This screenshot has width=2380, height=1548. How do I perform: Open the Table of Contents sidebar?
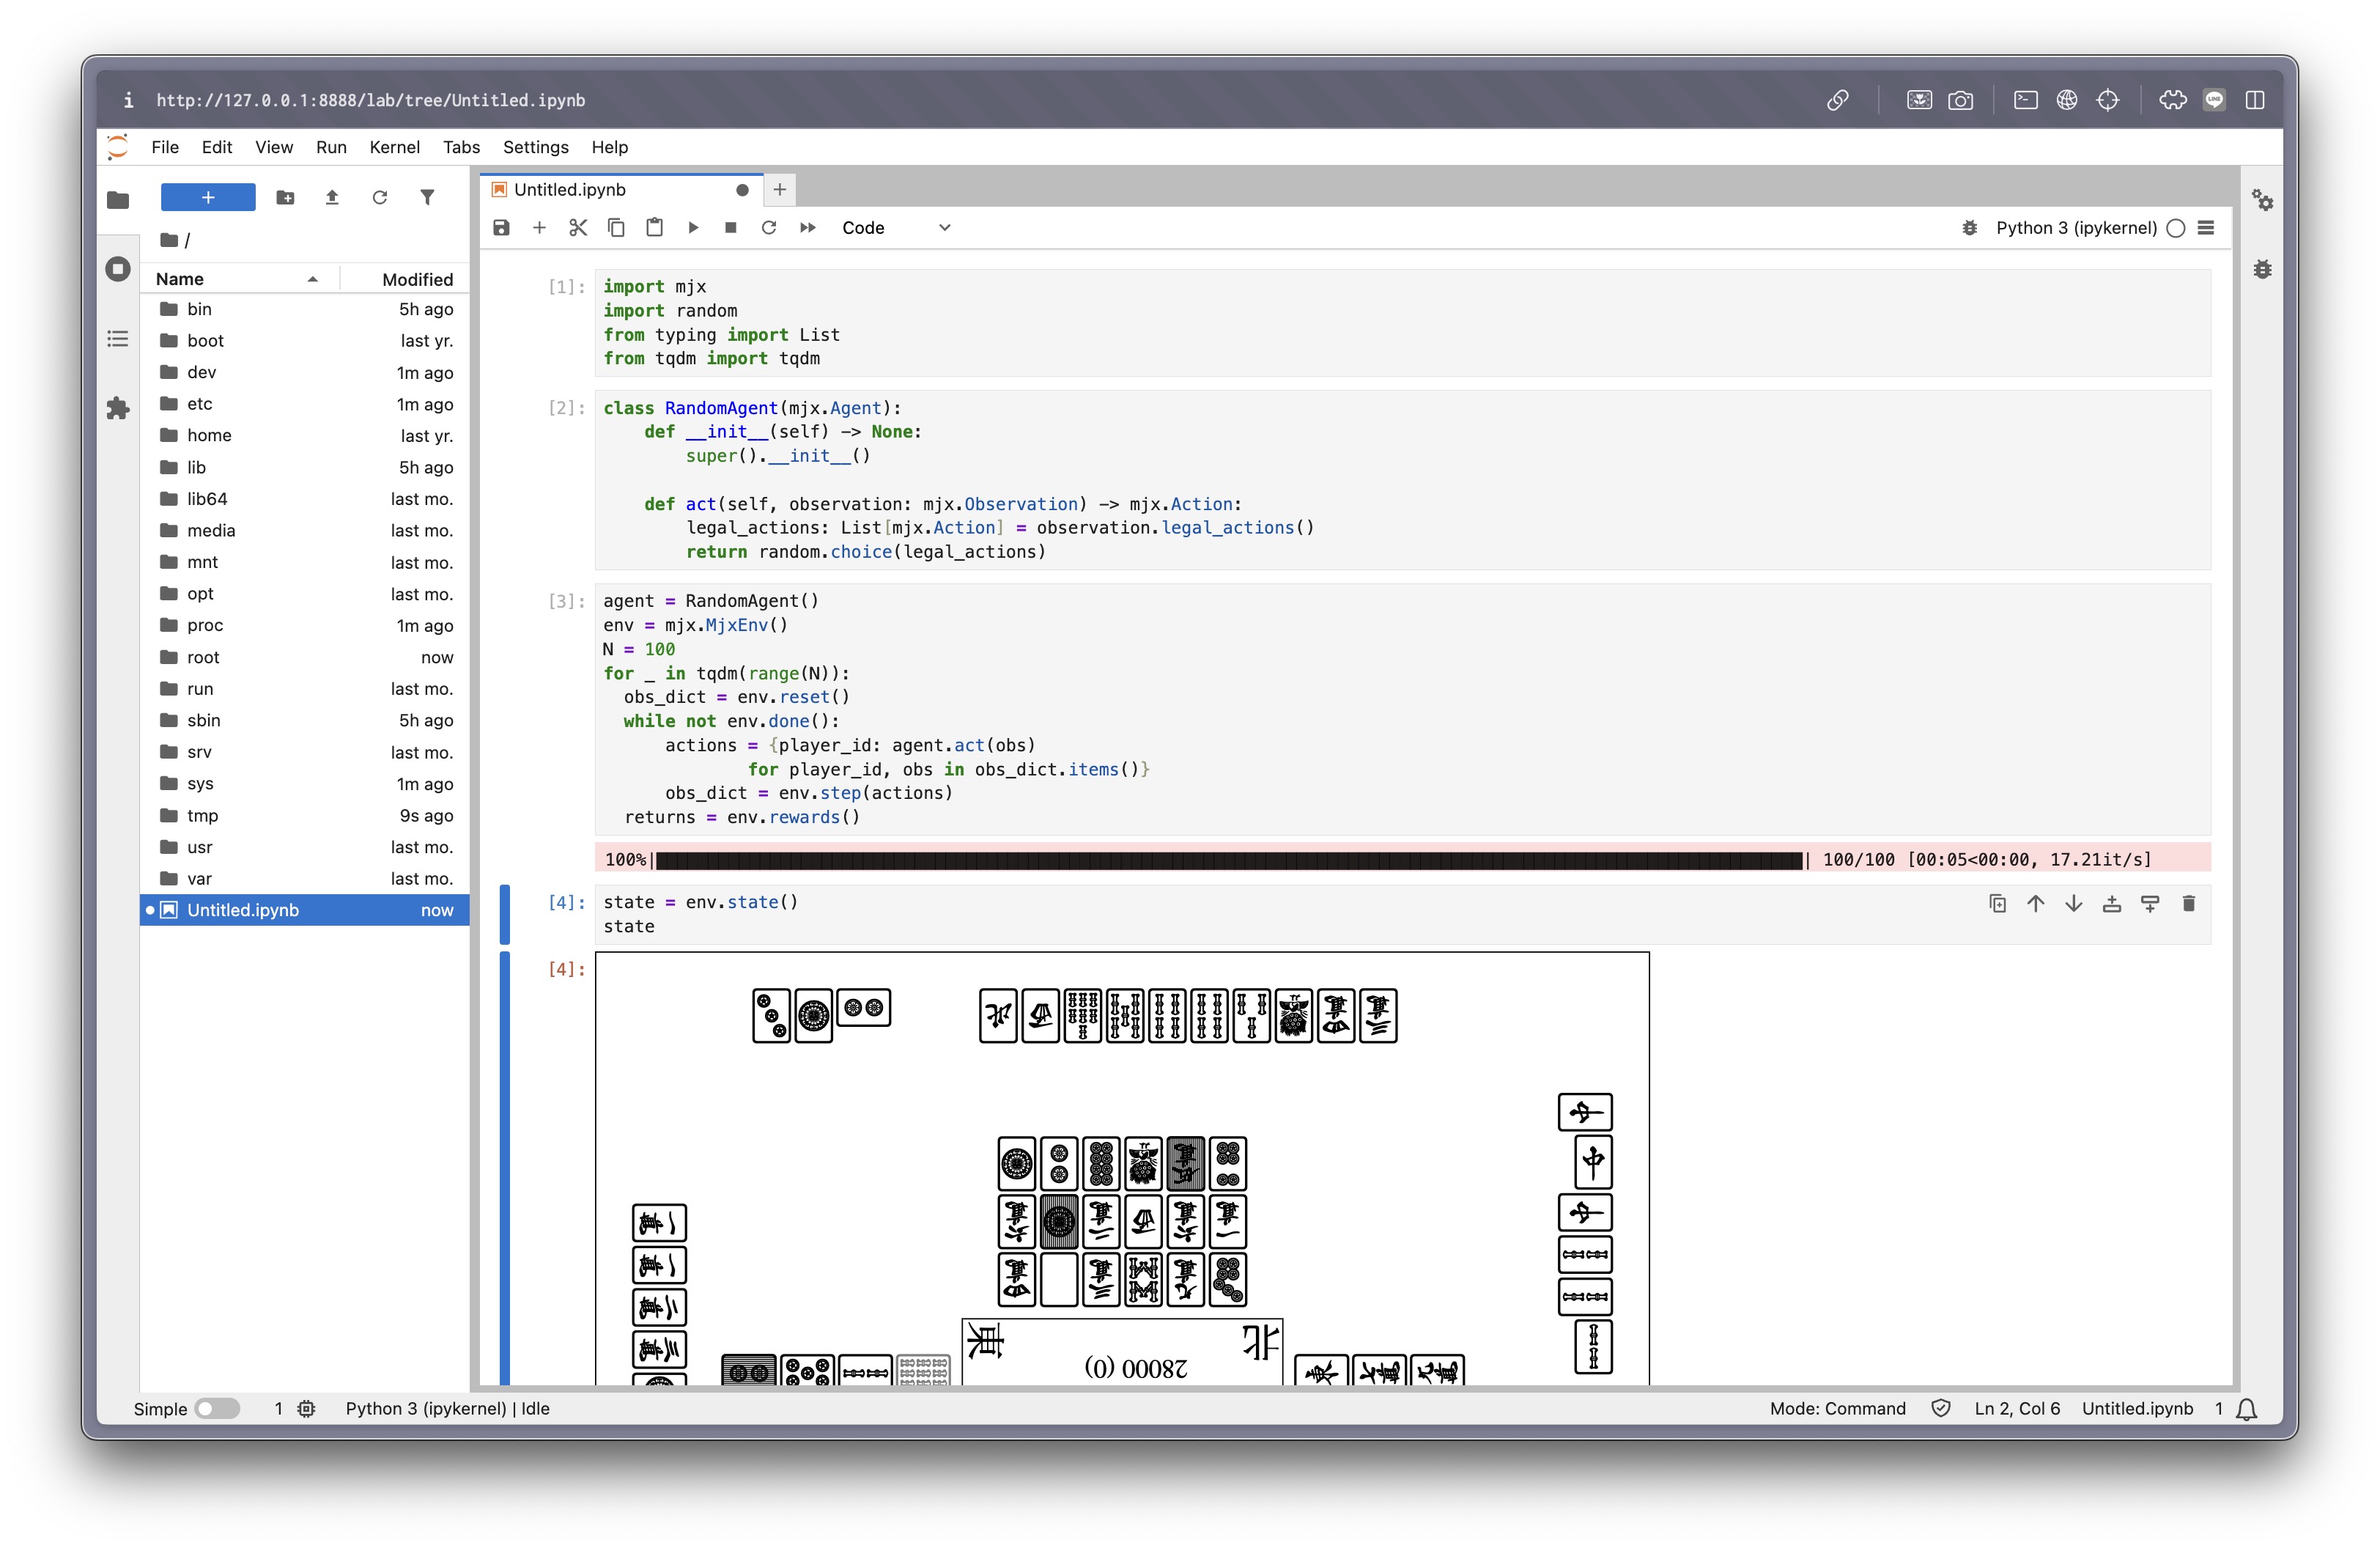point(118,339)
